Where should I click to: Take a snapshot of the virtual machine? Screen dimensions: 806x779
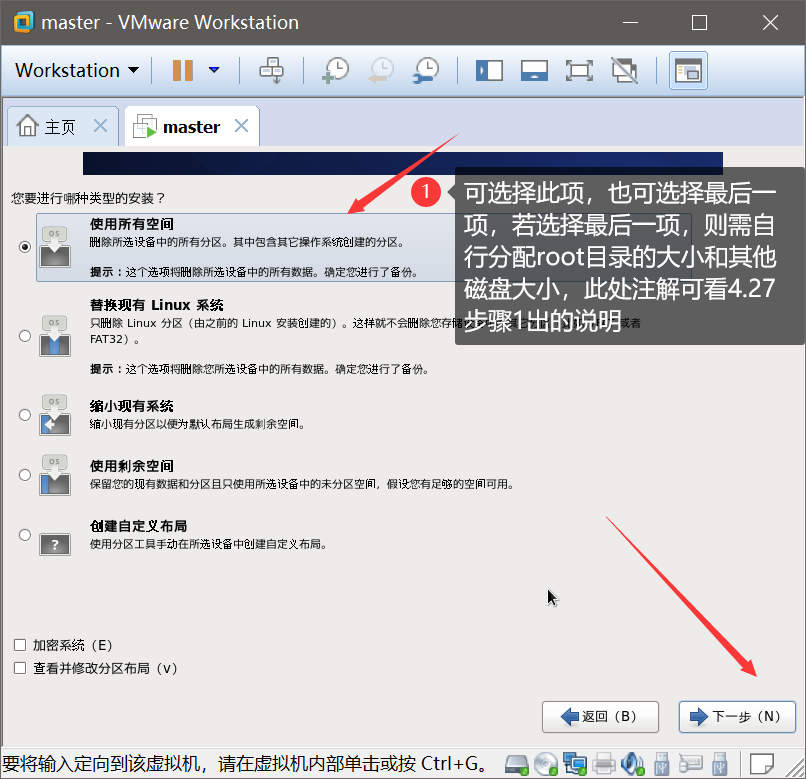(336, 70)
